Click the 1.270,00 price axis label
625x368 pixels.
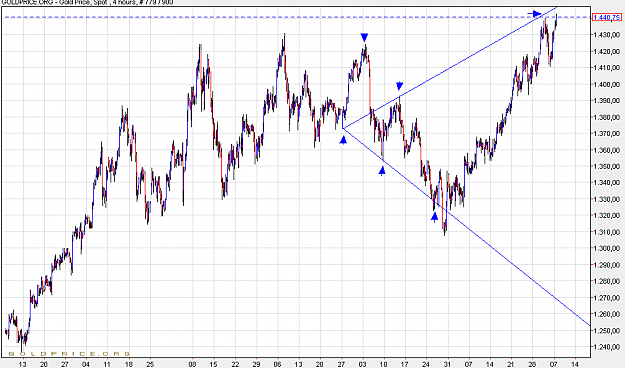607,297
